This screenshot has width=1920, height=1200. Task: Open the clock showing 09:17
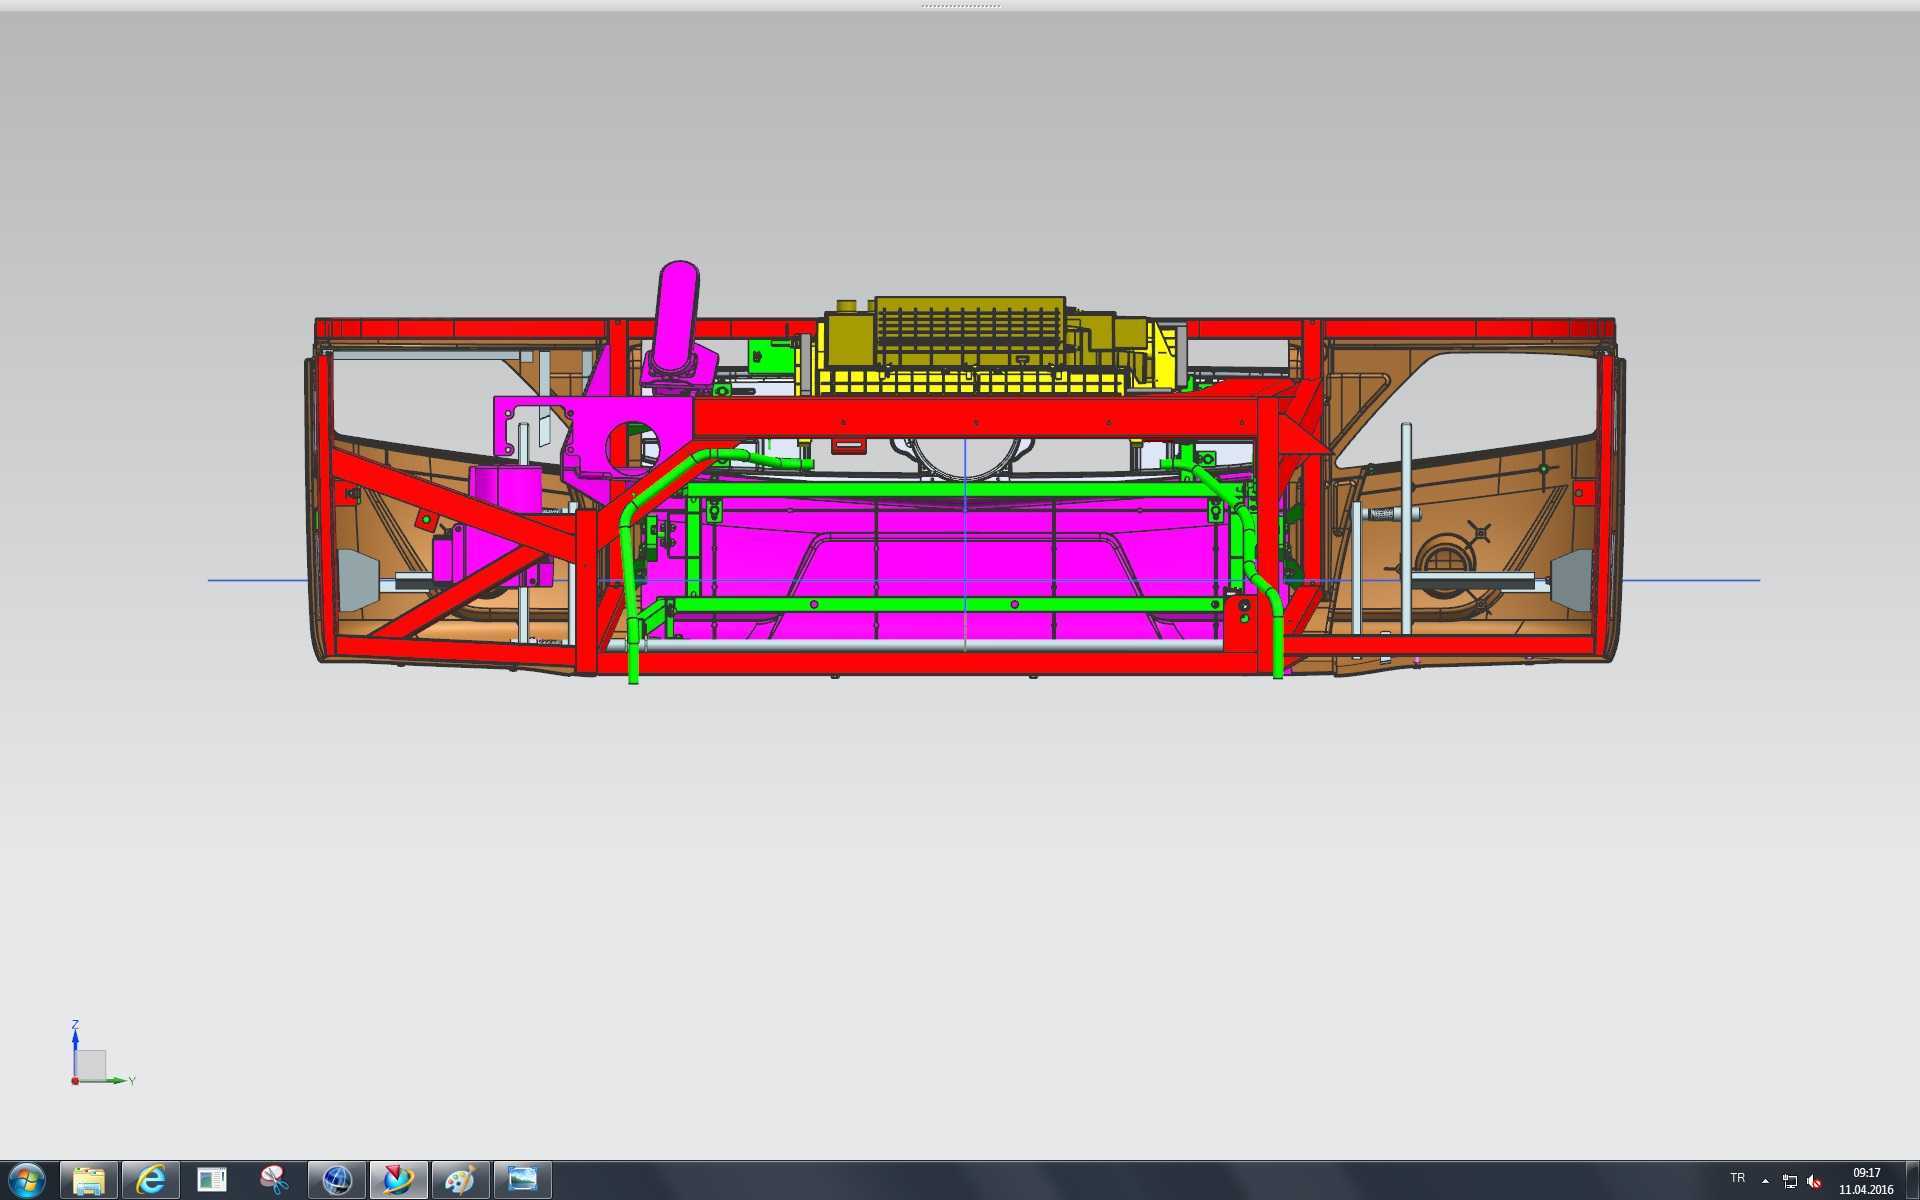click(x=1866, y=1181)
